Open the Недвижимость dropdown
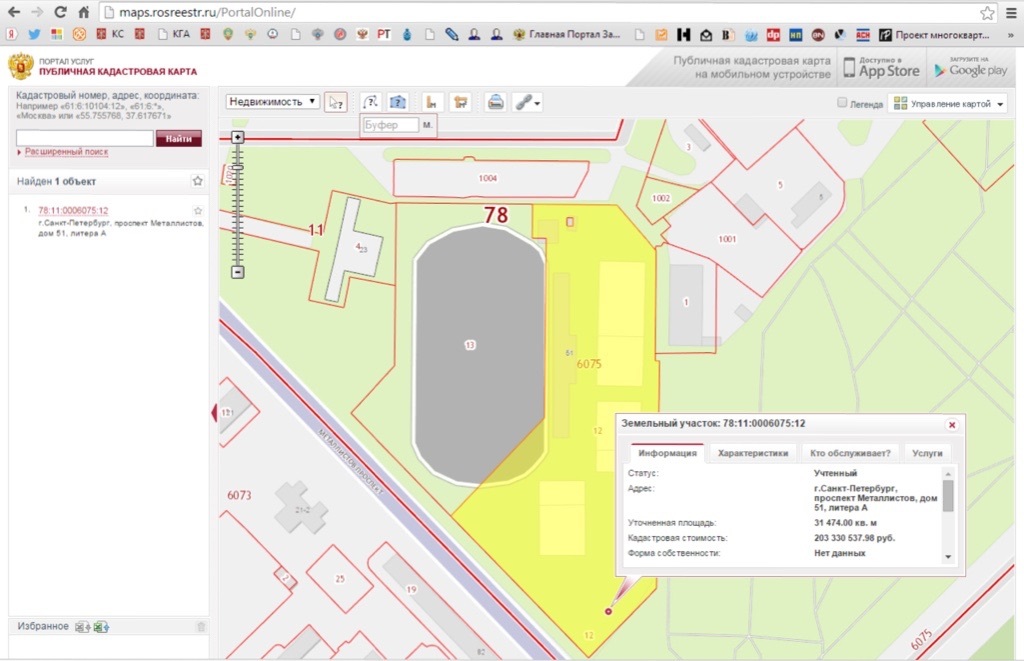Viewport: 1024px width, 661px height. pyautogui.click(x=273, y=102)
